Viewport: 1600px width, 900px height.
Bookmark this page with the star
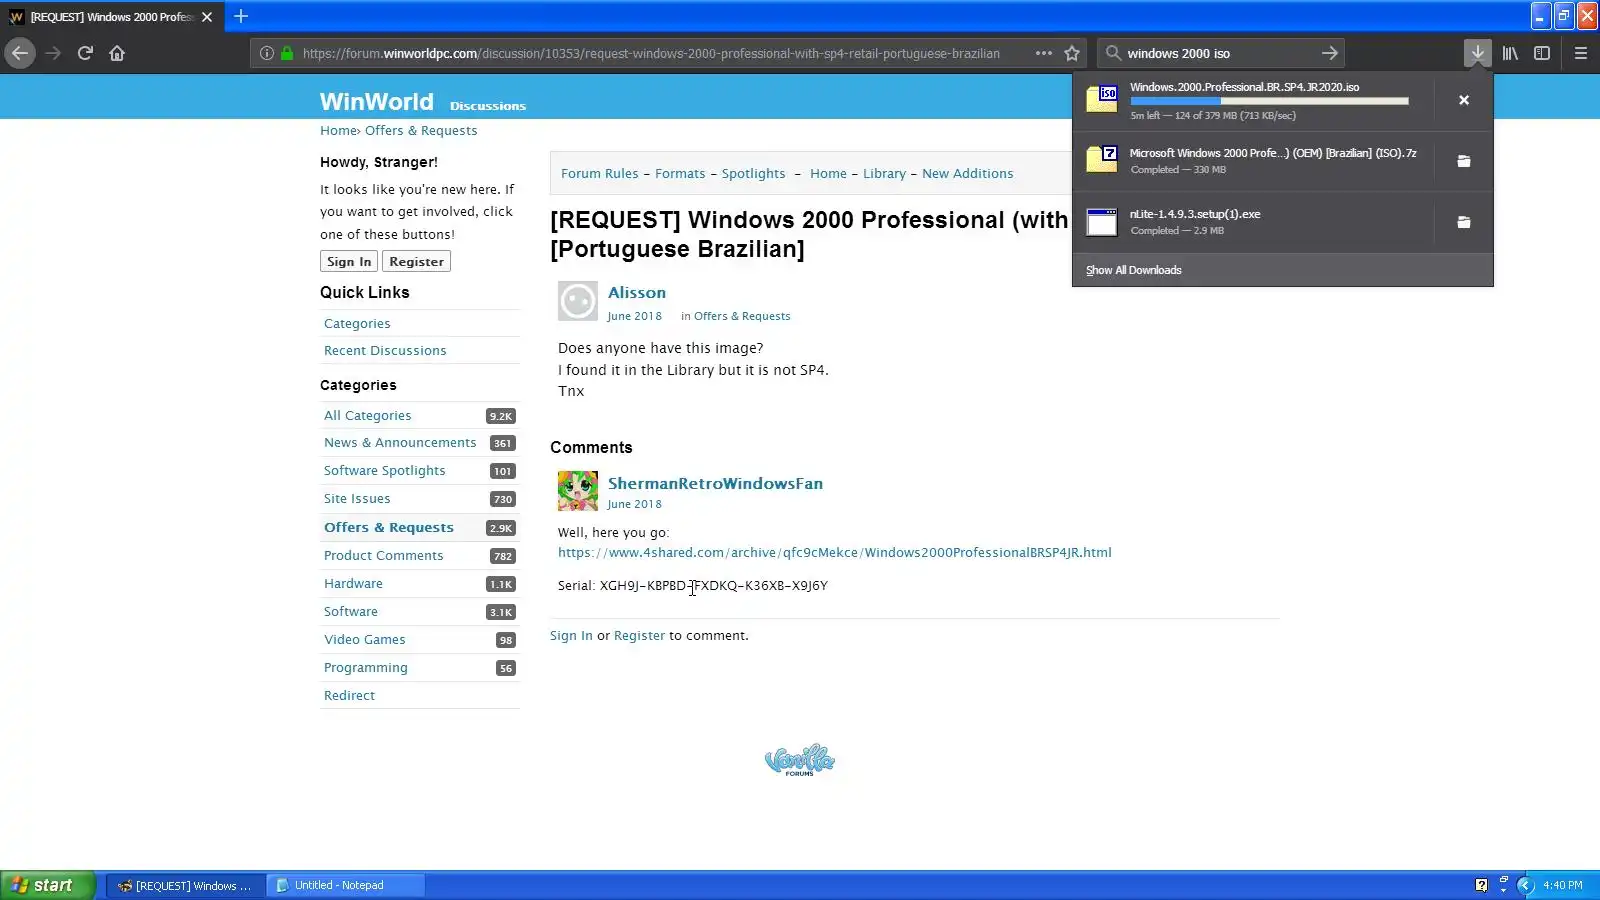tap(1072, 53)
